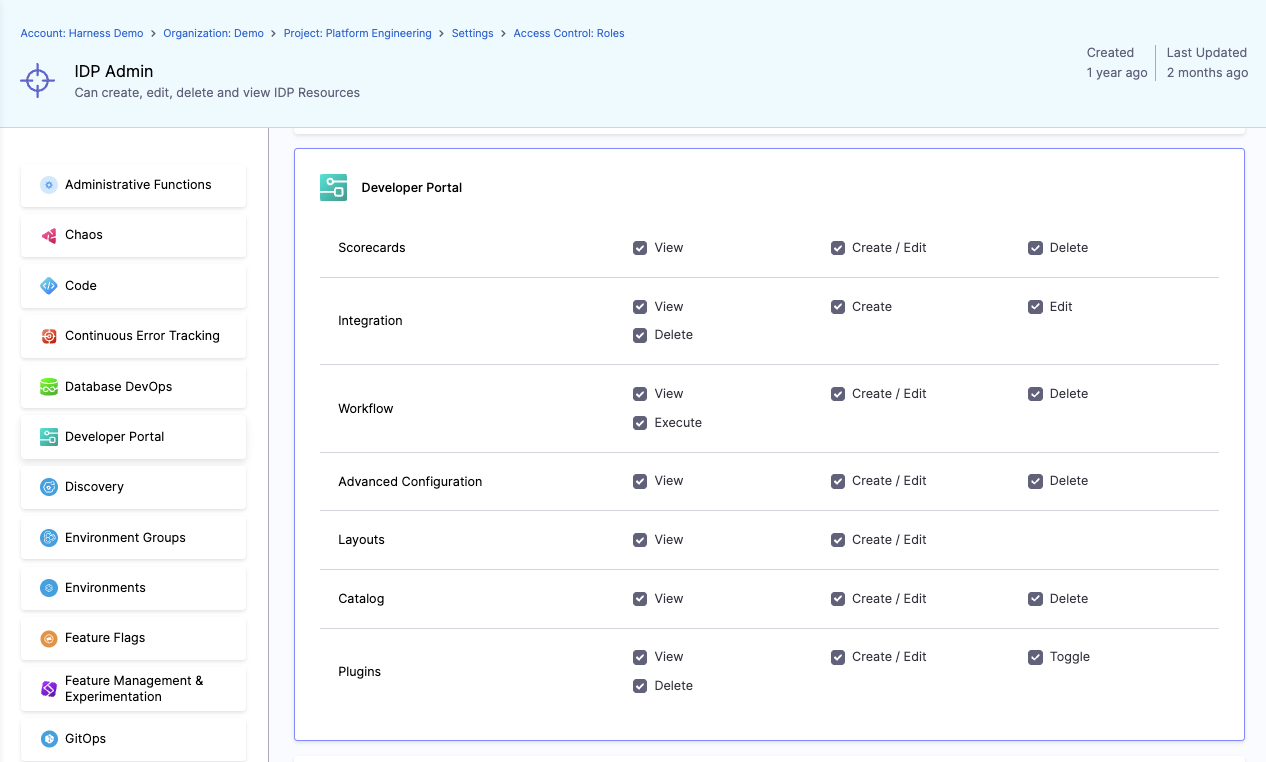This screenshot has height=762, width=1266.
Task: Click the Chaos module icon
Action: tap(49, 235)
